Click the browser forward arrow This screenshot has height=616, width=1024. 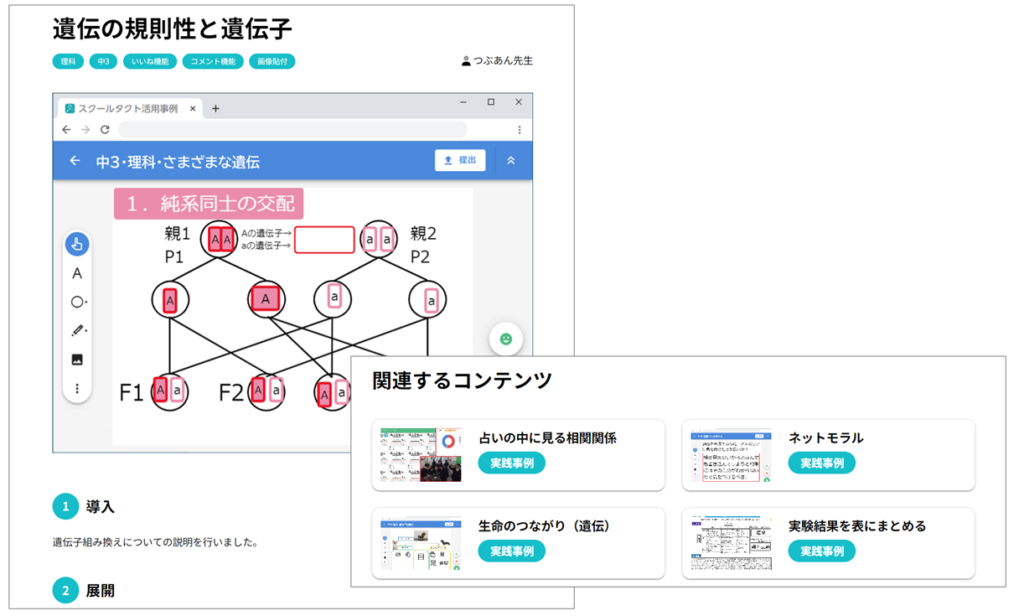(86, 130)
